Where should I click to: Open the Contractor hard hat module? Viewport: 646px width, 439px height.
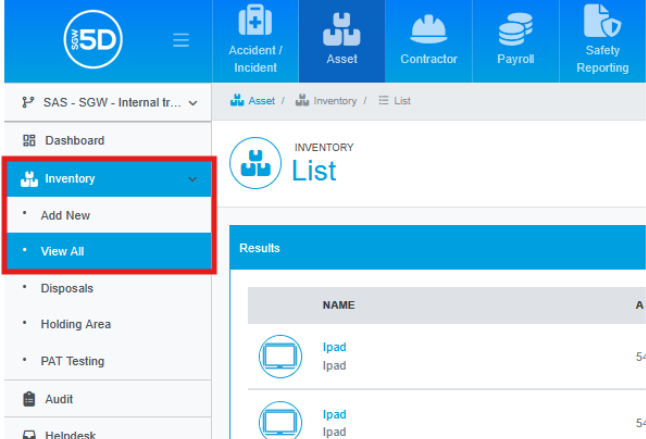tap(428, 40)
